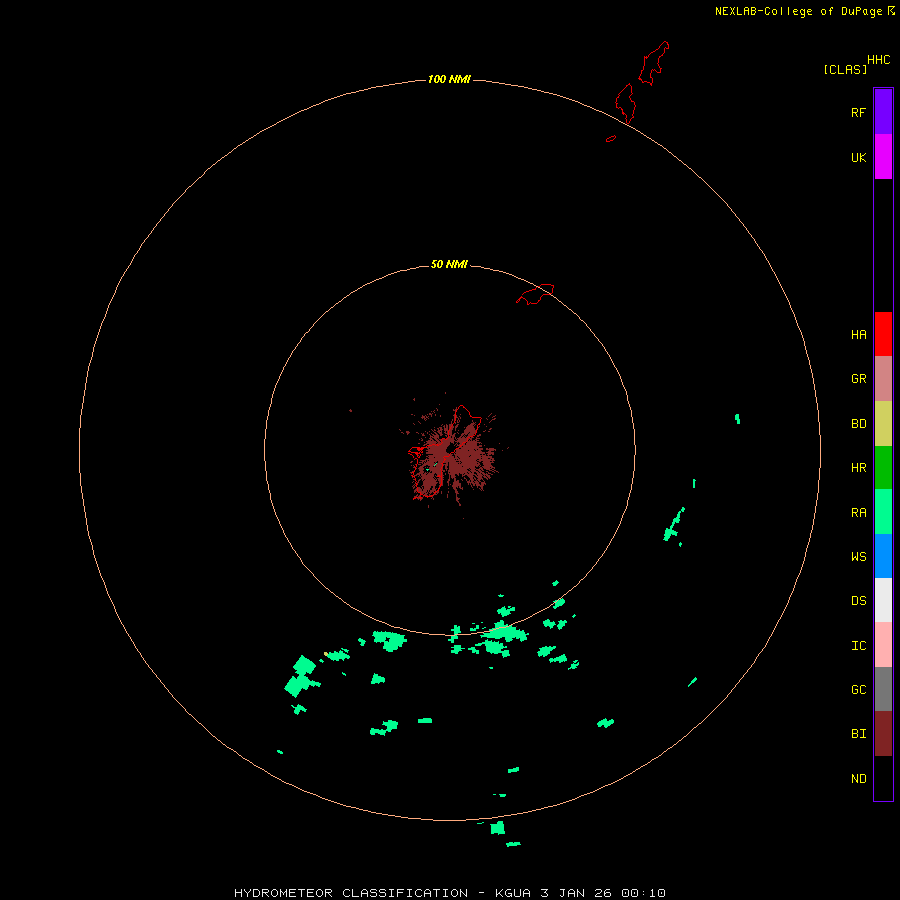
Task: Click the 'HYDROMETEOR CLASSIFICATION' title text
Action: [351, 893]
